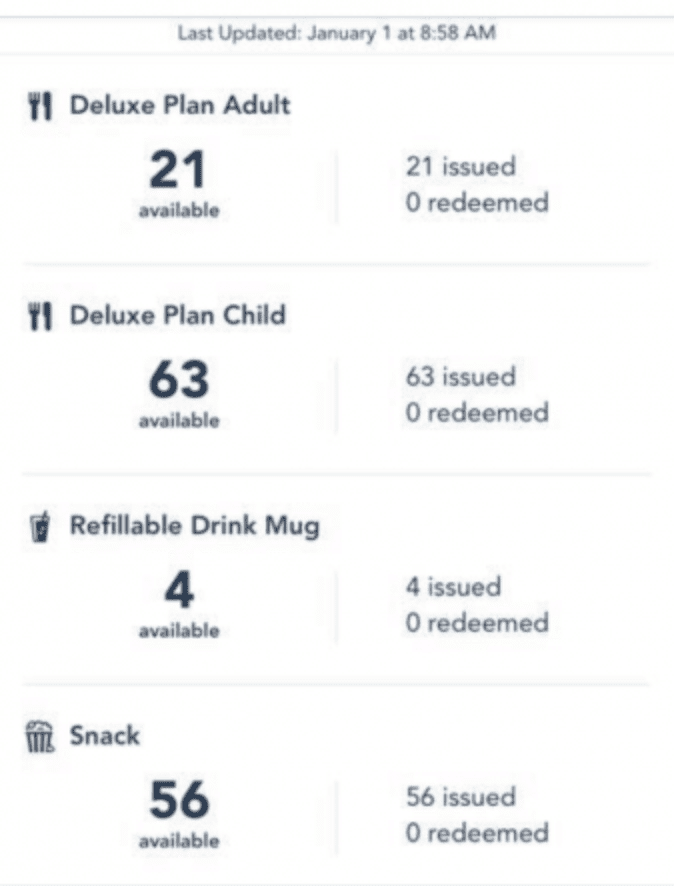Click the Refillable Drink Mug cup icon
The height and width of the screenshot is (886, 674).
tap(40, 528)
